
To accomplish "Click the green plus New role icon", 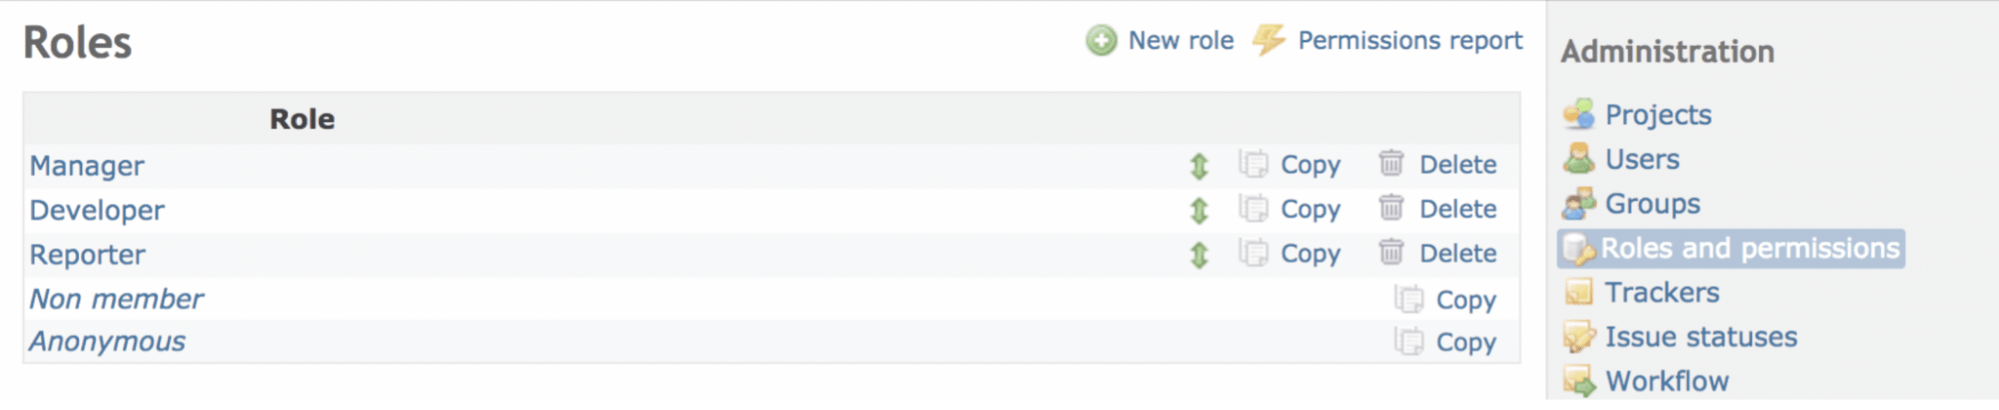I will (x=1101, y=41).
